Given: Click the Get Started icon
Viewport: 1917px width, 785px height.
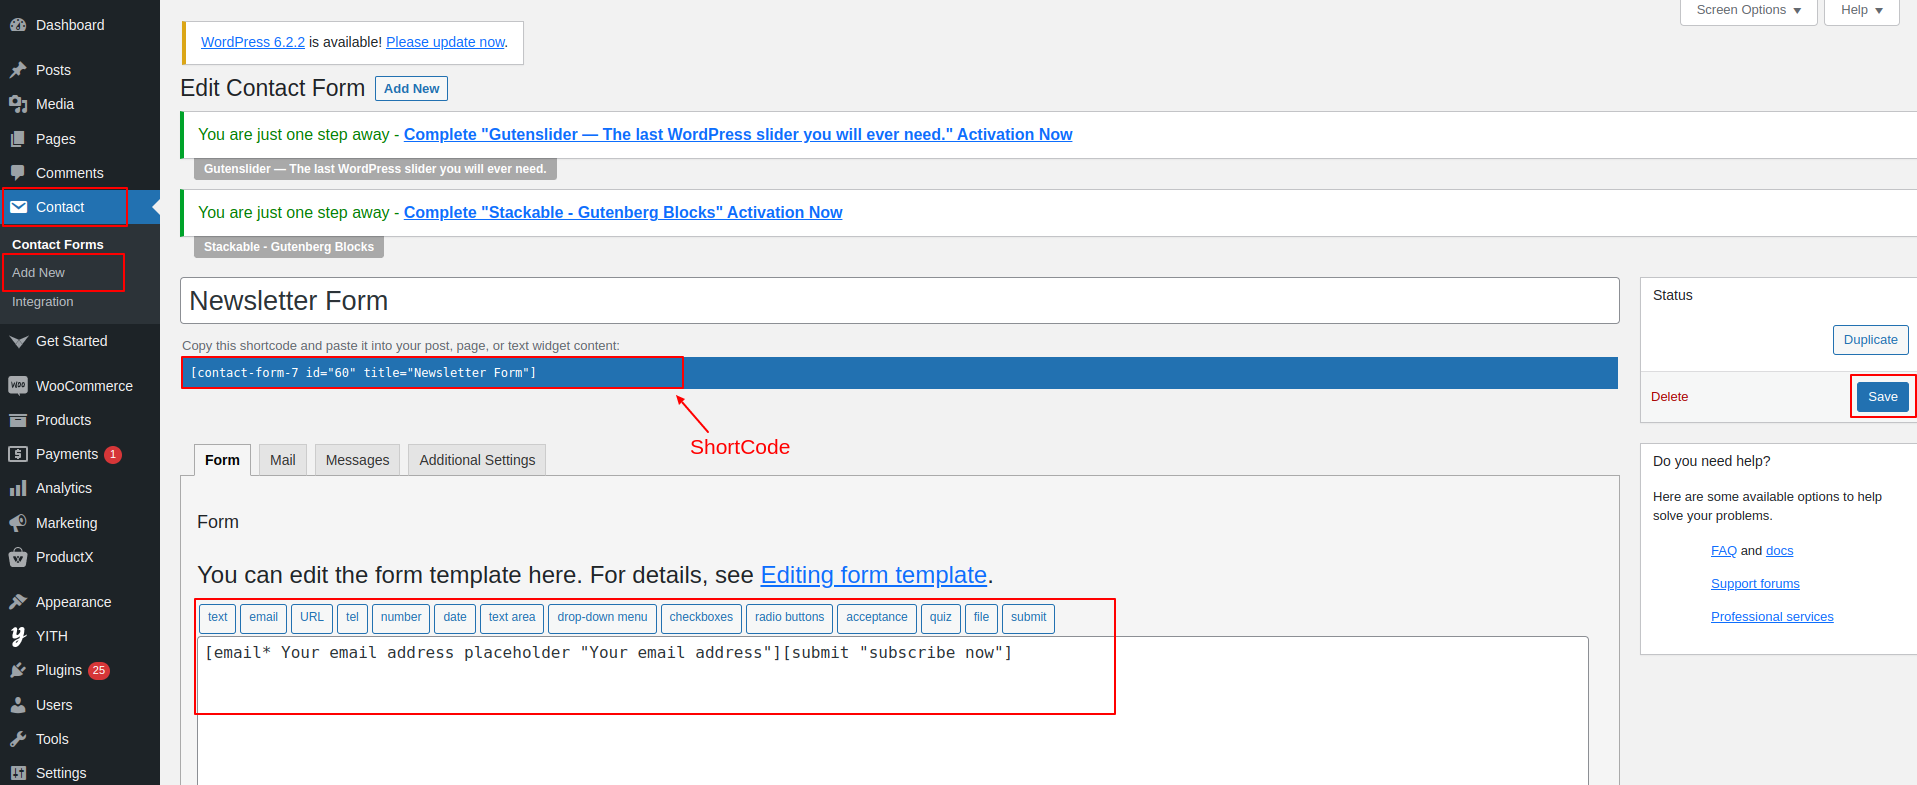Looking at the screenshot, I should tap(18, 341).
